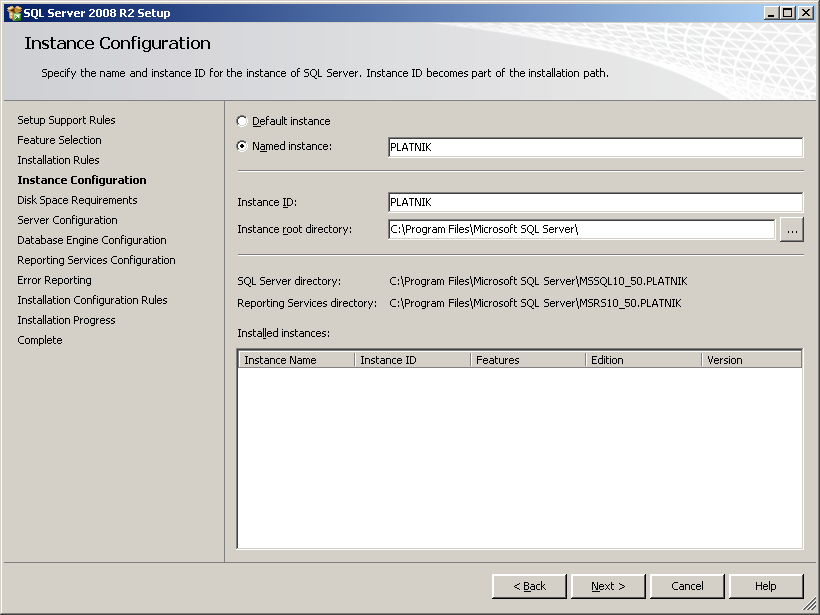Maximize the SQL Server 2008 R2 Setup window

787,13
